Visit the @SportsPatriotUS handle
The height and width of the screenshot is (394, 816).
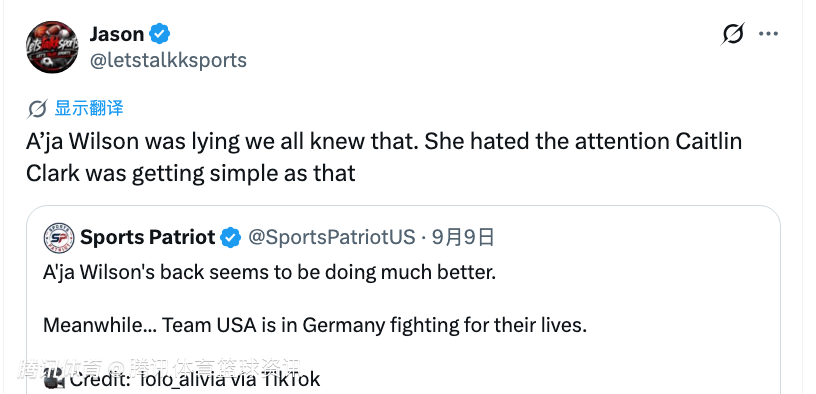point(332,237)
